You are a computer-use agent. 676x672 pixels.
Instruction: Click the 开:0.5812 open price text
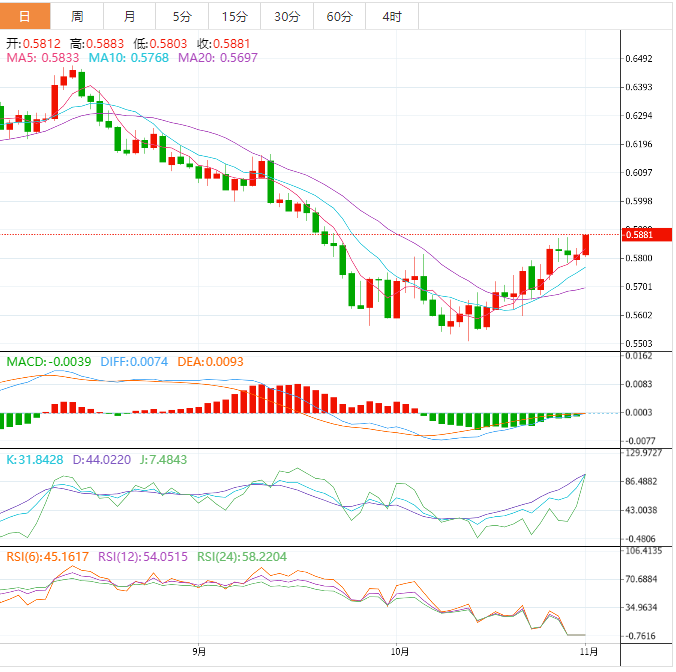tap(33, 44)
